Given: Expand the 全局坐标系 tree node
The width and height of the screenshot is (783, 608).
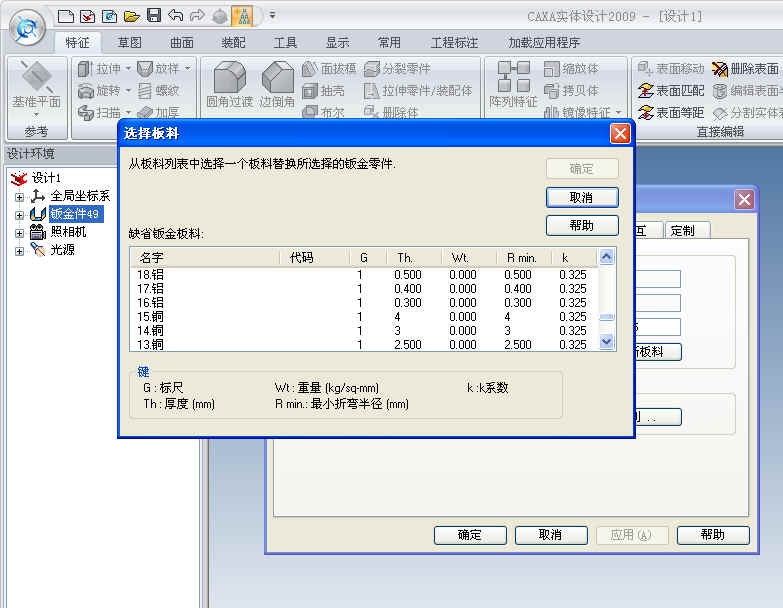Looking at the screenshot, I should pyautogui.click(x=19, y=196).
